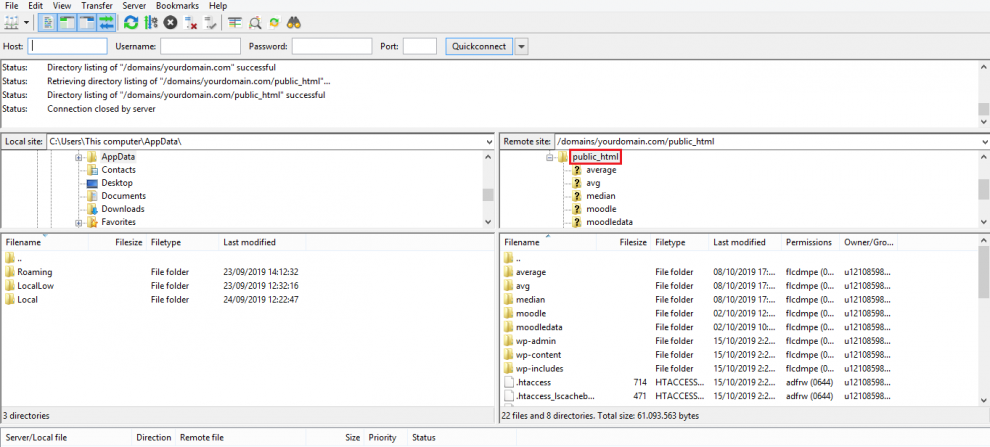Sort remote list by Filetype column
Screen dimensions: 990x447
679,242
